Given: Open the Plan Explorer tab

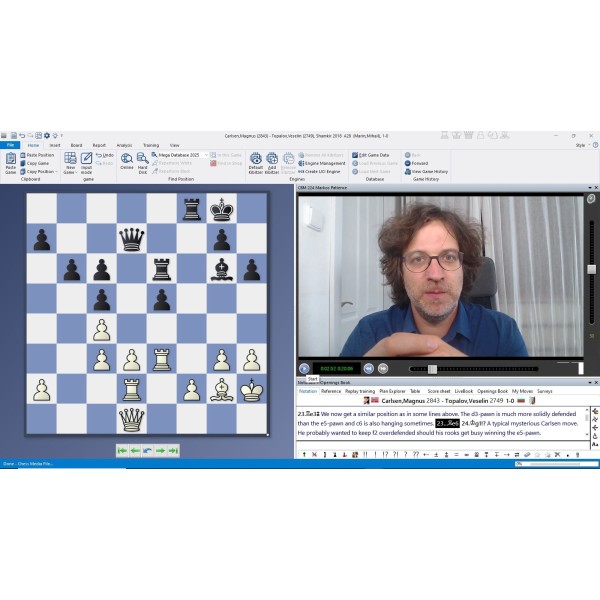Looking at the screenshot, I should point(392,391).
